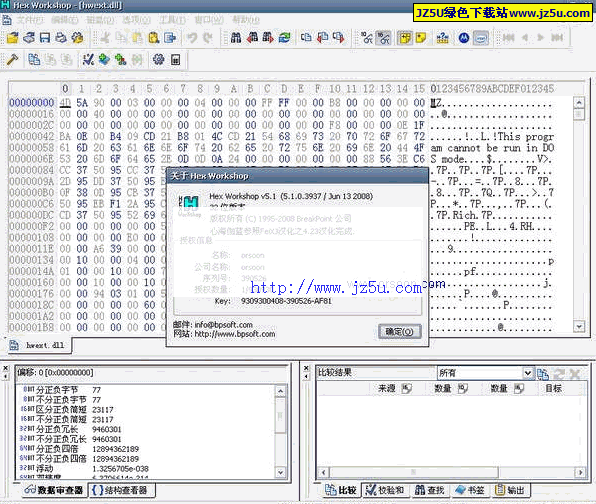Open the 文件(F) menu

click(x=30, y=20)
